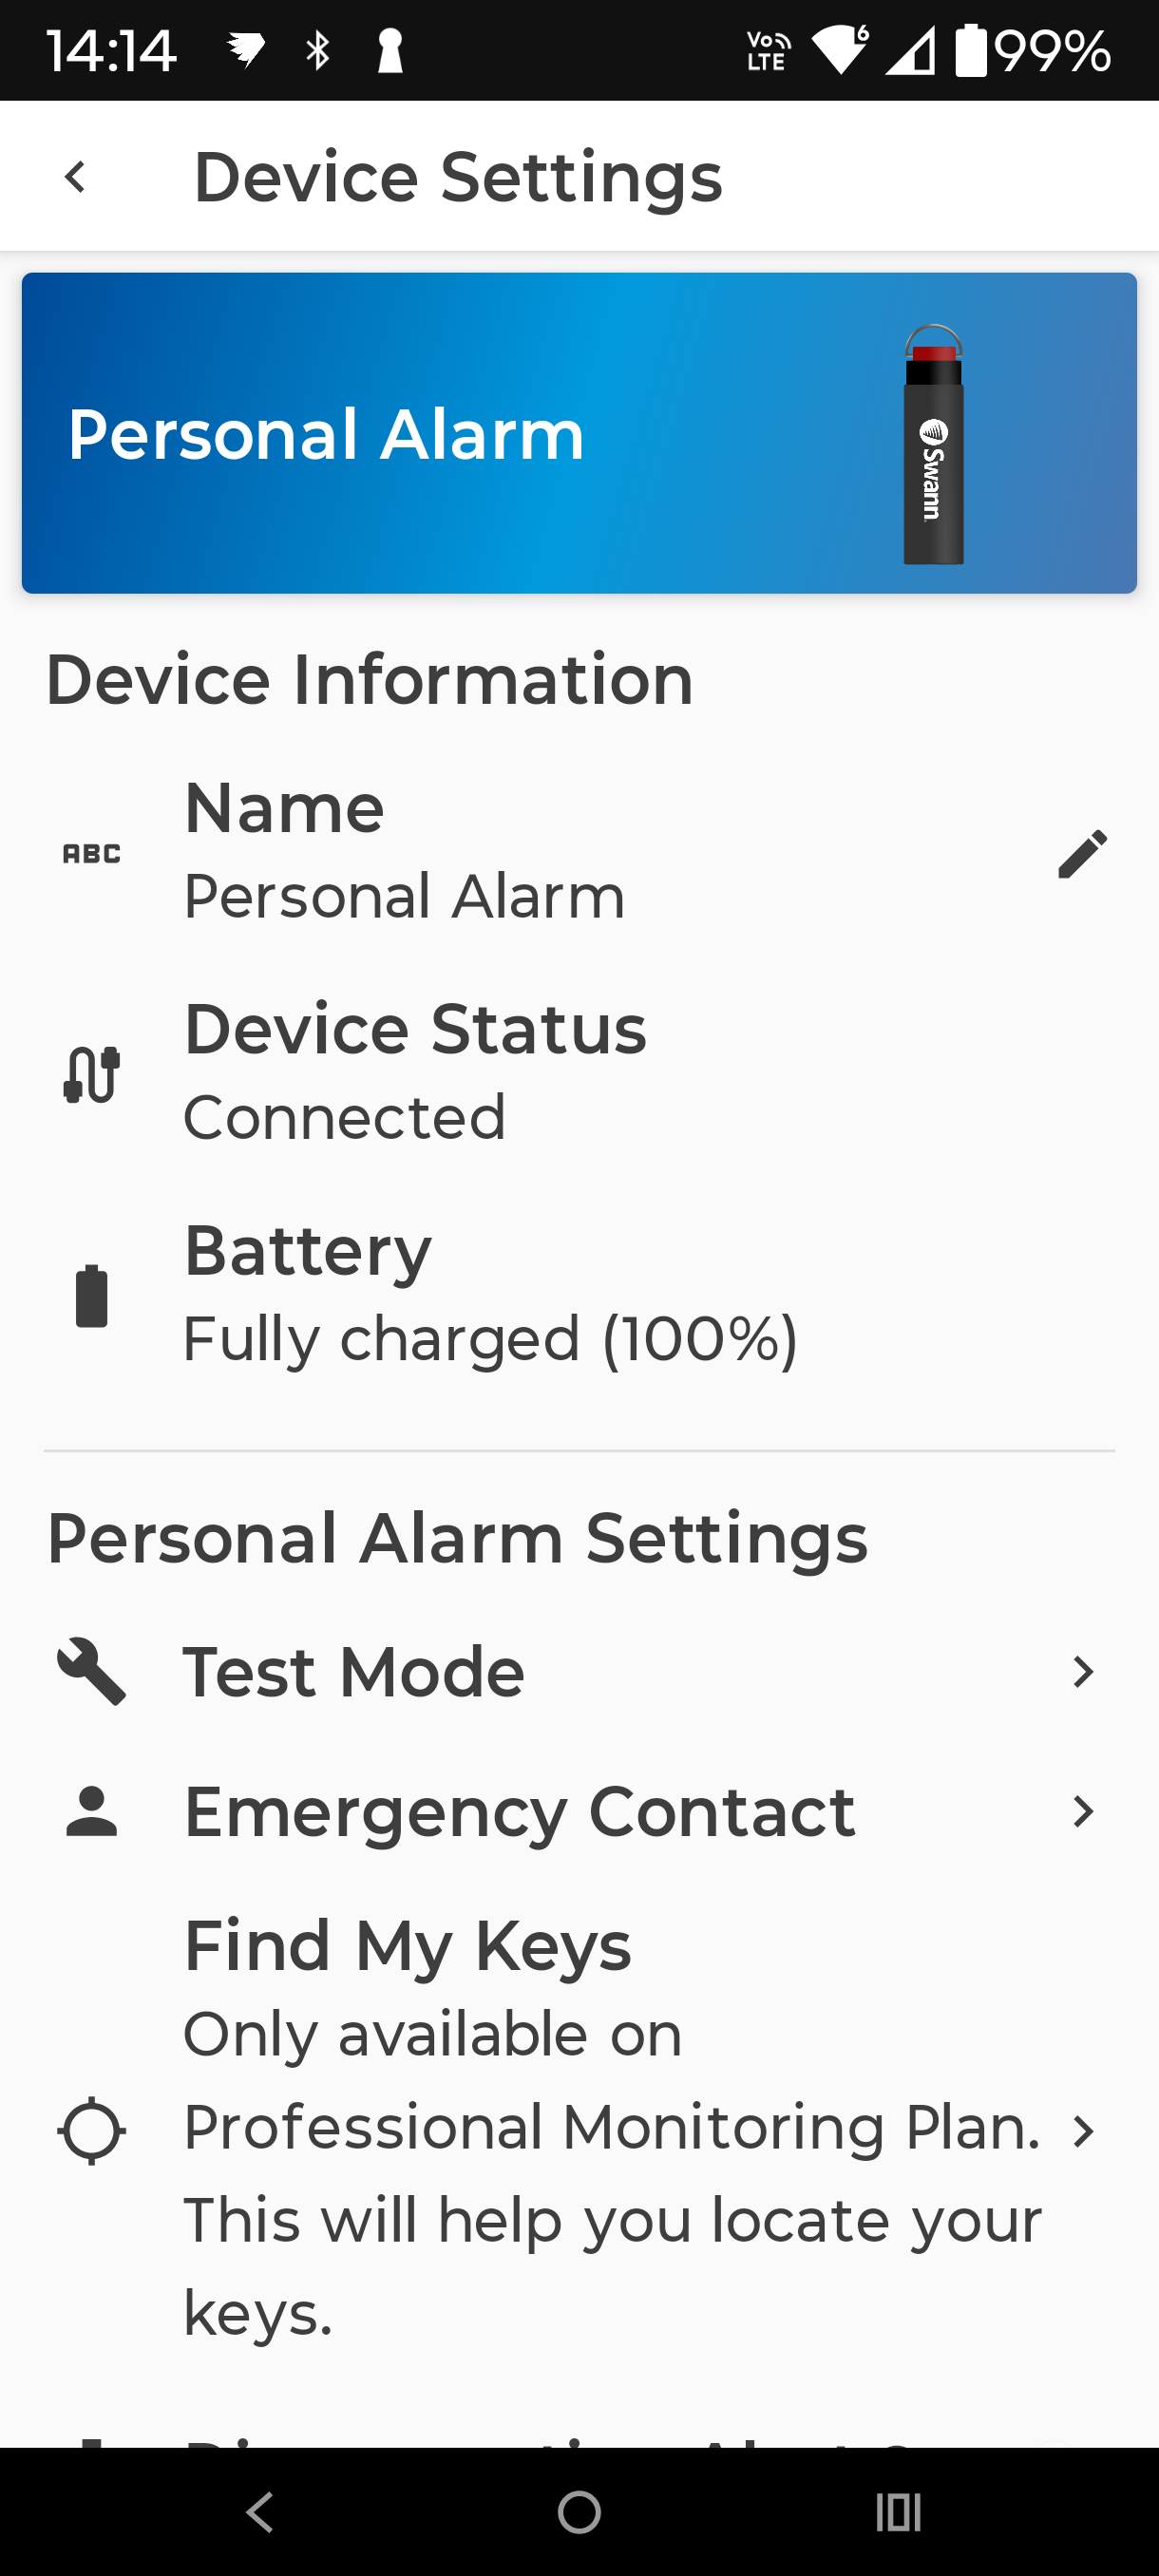Tap the wrench icon beside Test Mode
Image resolution: width=1159 pixels, height=2576 pixels.
pos(91,1671)
